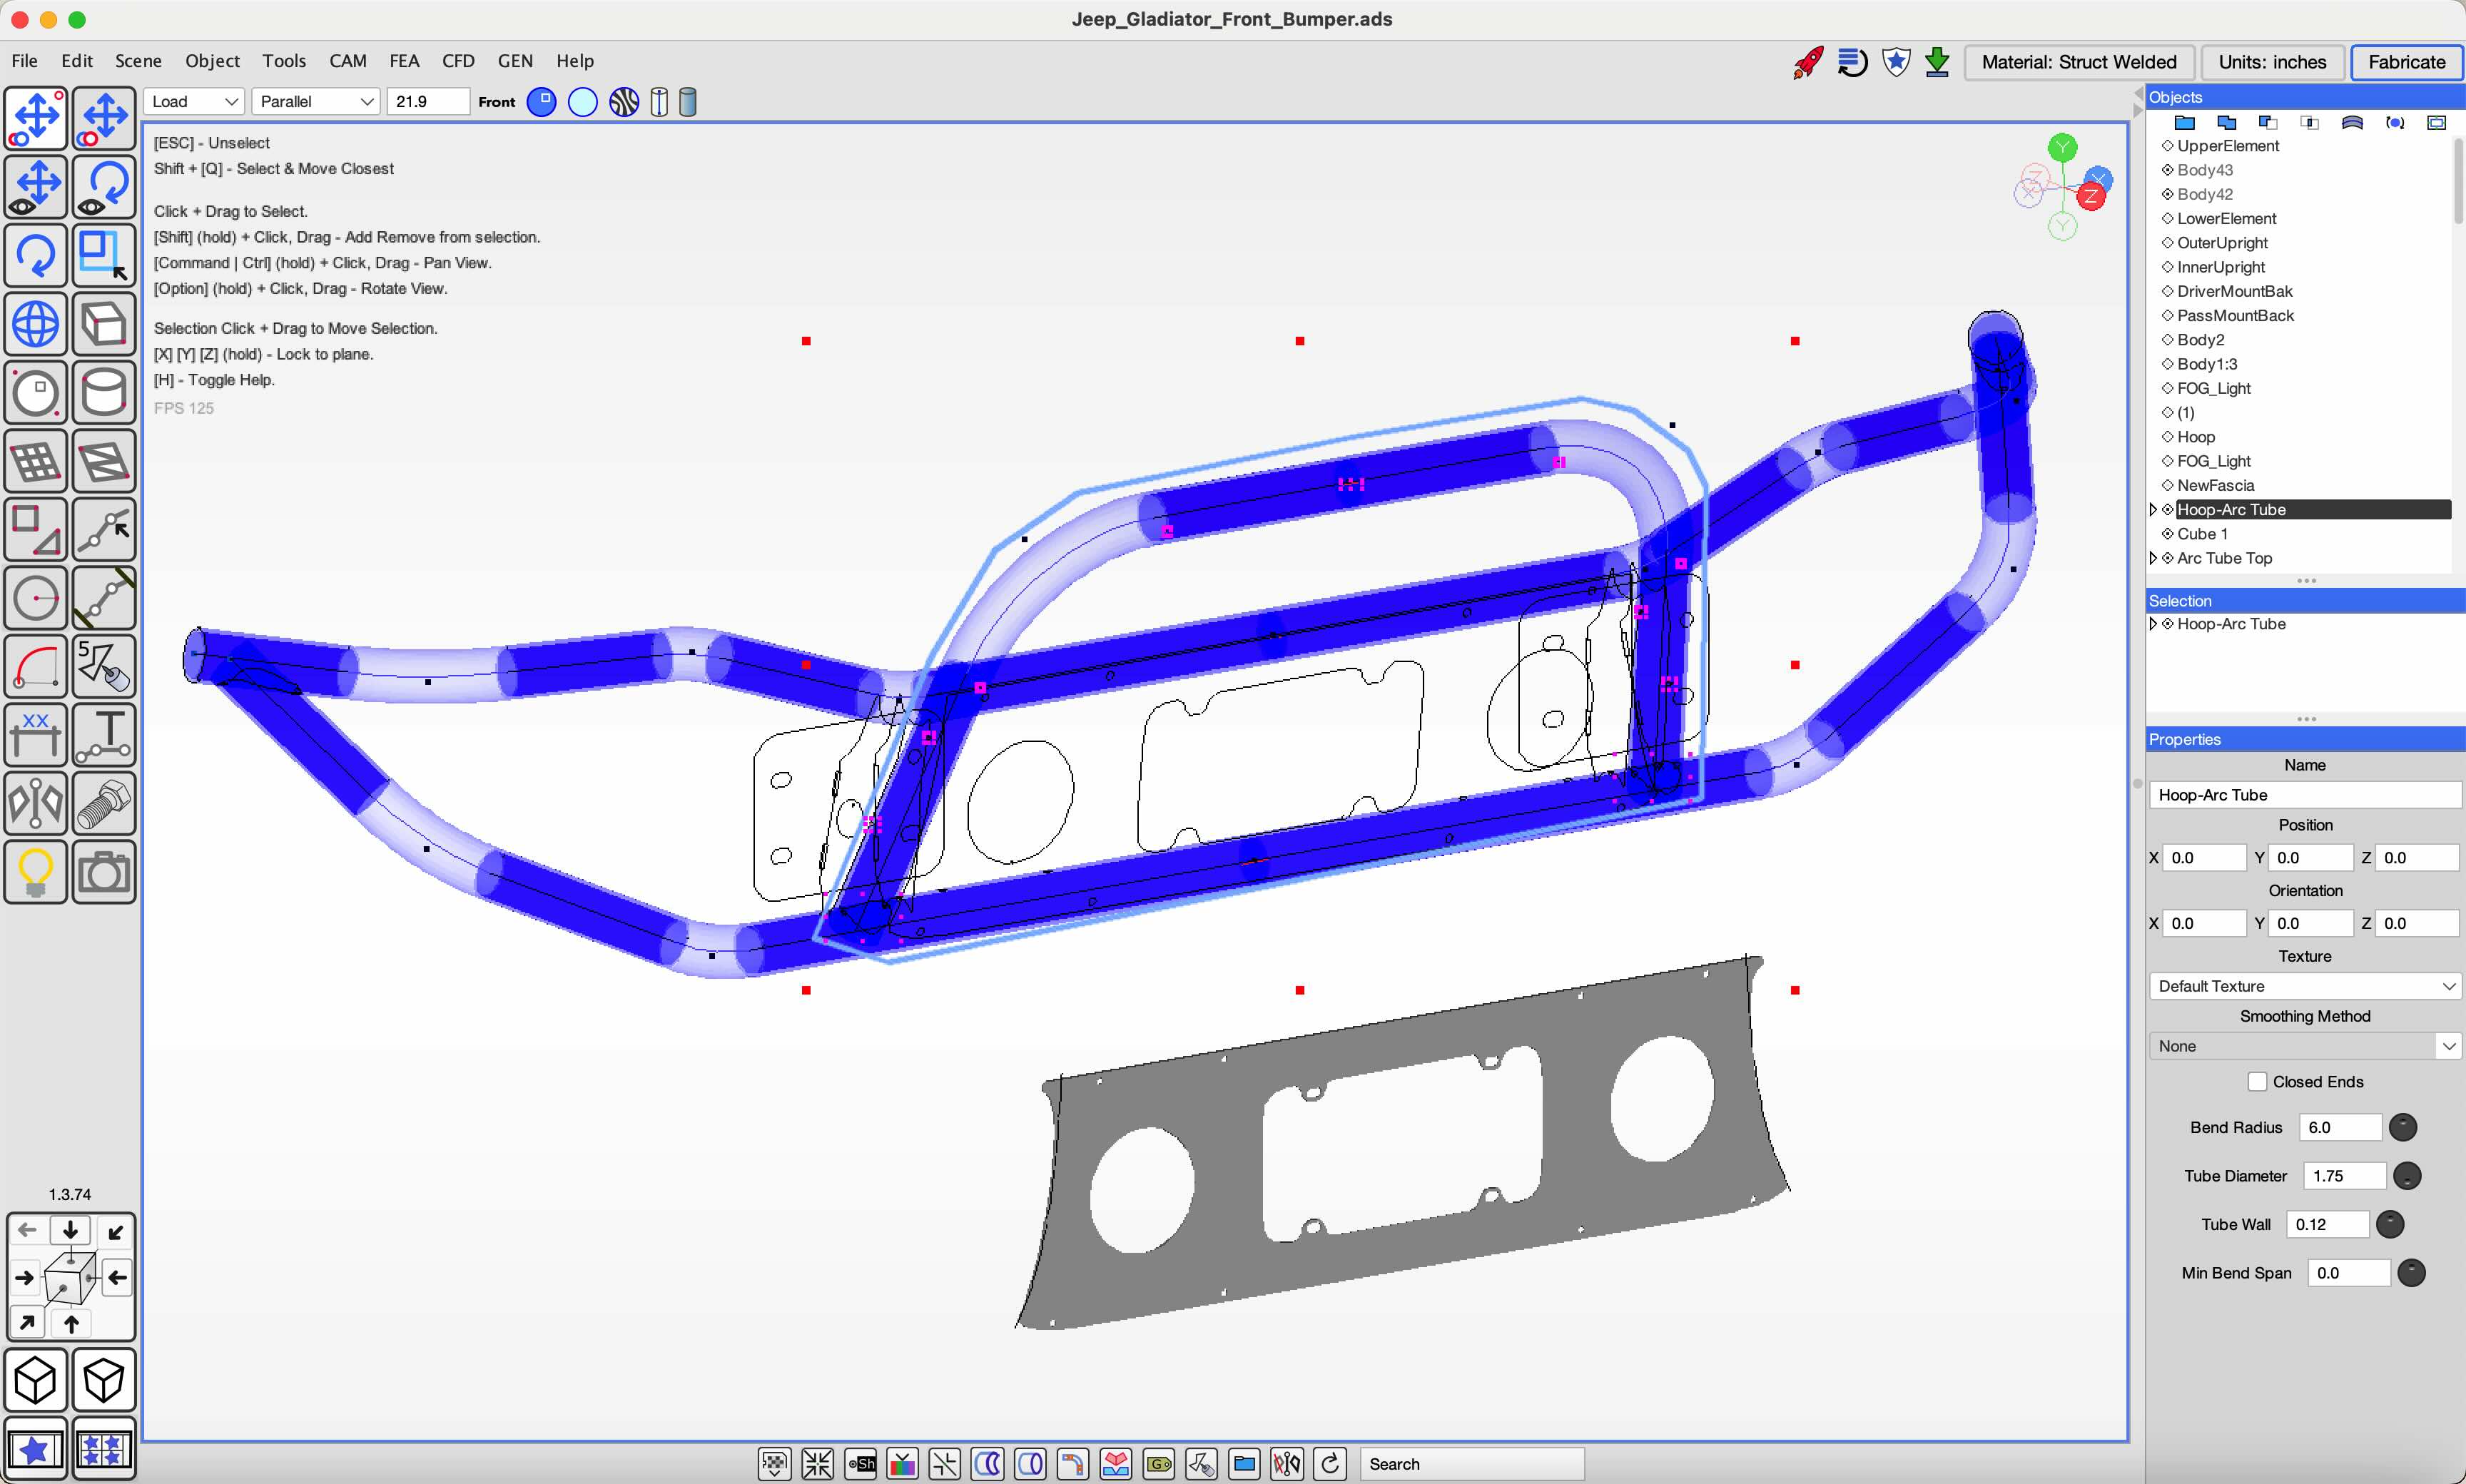This screenshot has height=1484, width=2466.
Task: Select the cylinder primitive tool
Action: click(x=104, y=393)
